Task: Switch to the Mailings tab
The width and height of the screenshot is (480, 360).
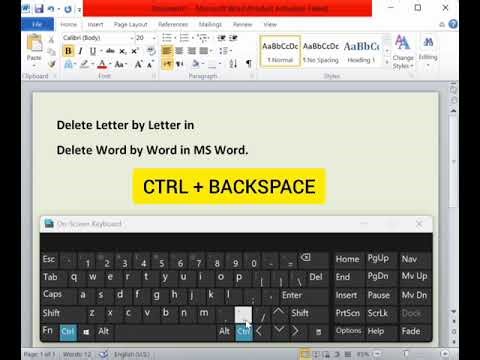Action: click(x=210, y=25)
